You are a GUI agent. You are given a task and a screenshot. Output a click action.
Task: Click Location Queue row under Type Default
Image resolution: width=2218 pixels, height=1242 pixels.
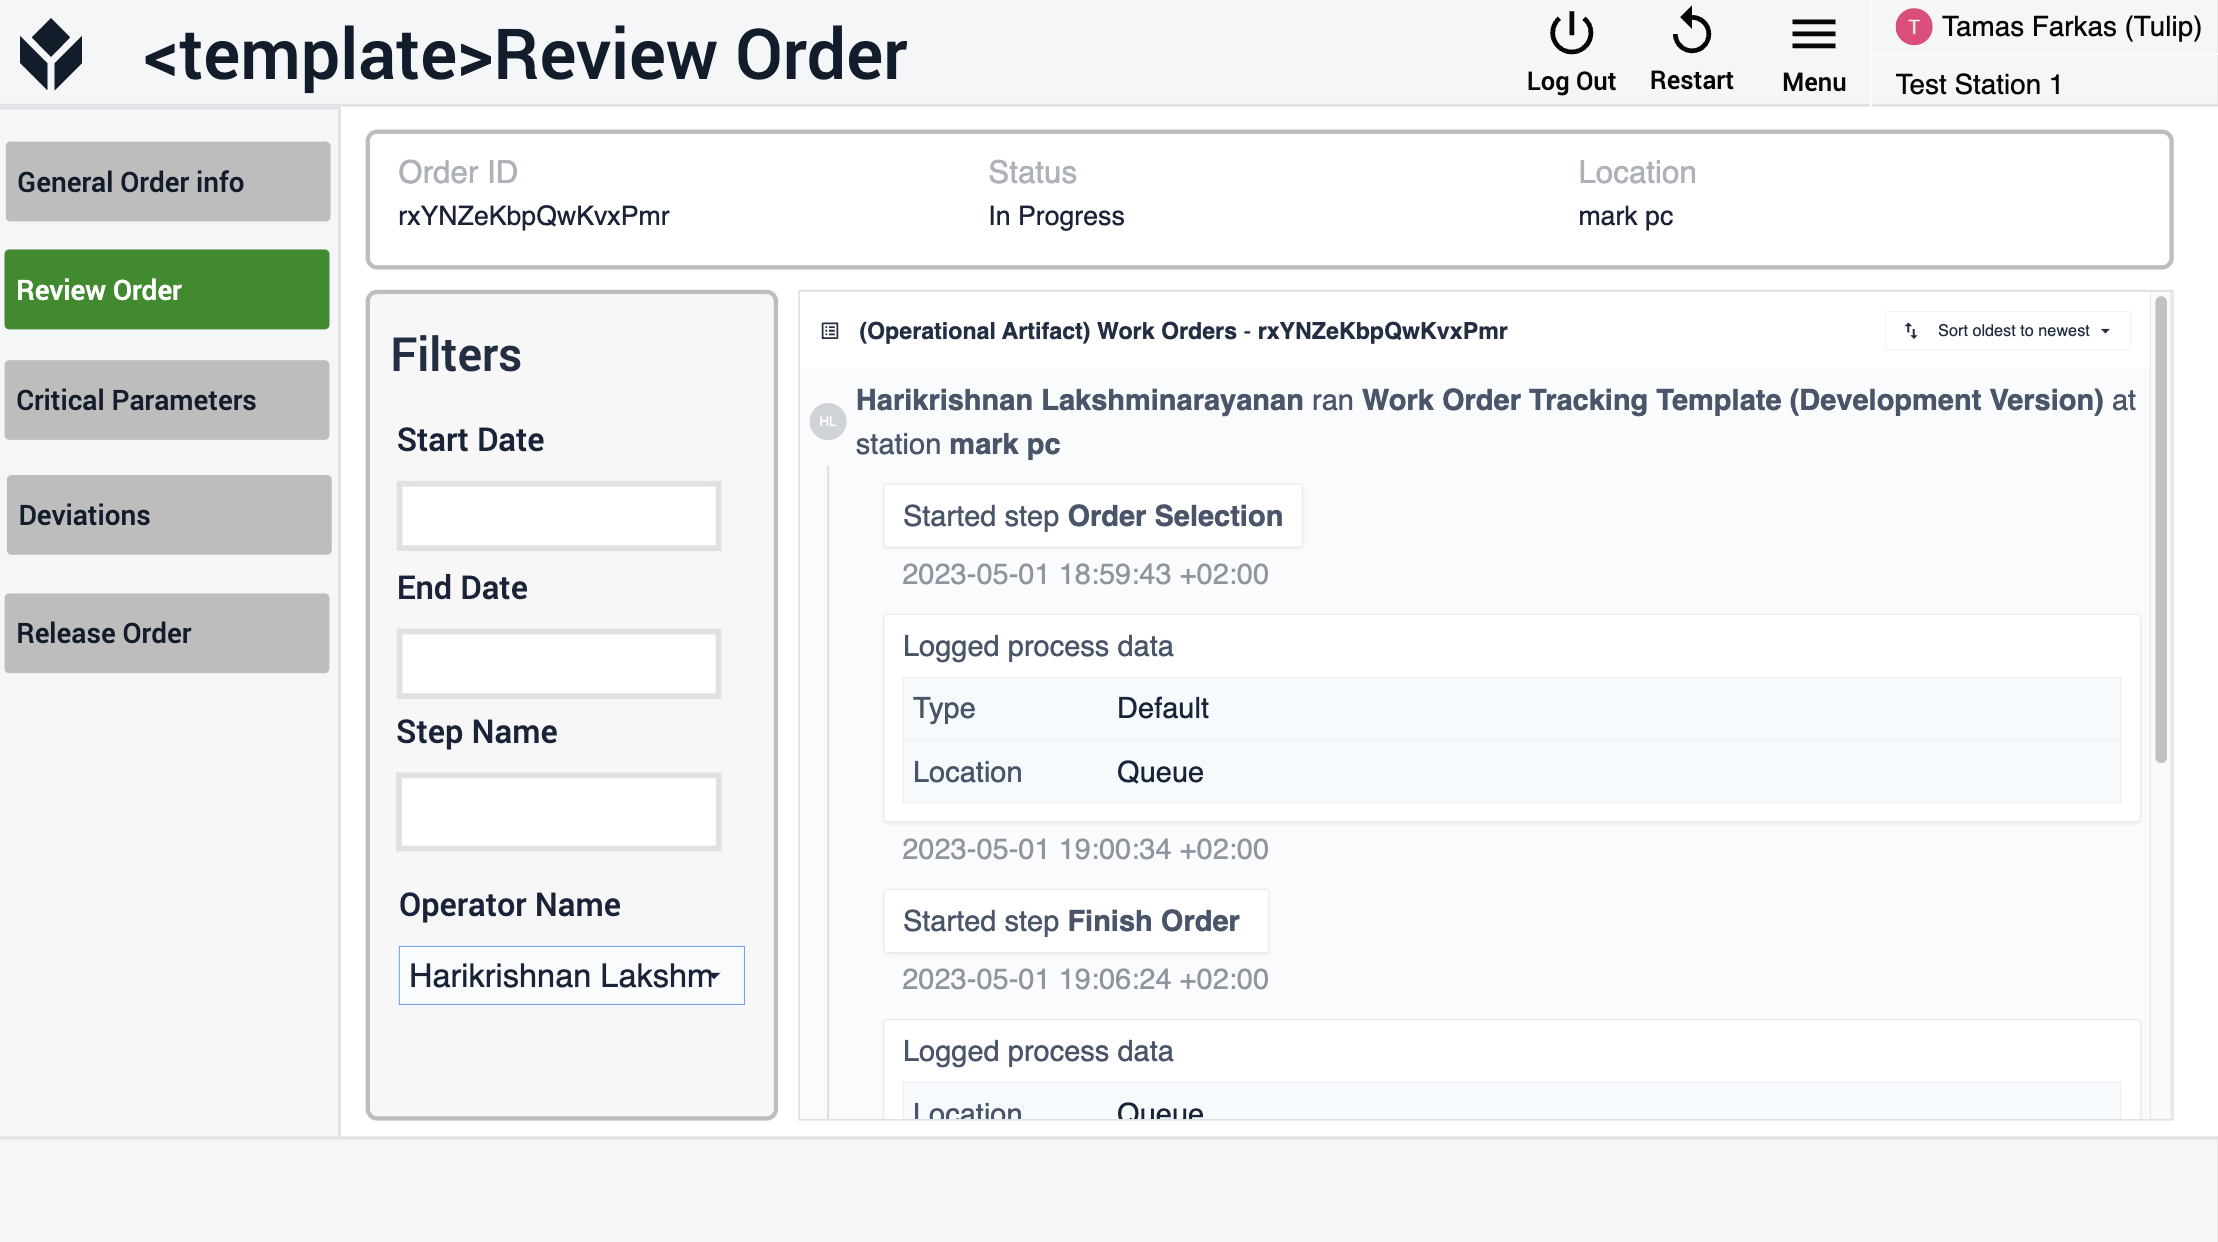coord(1511,772)
